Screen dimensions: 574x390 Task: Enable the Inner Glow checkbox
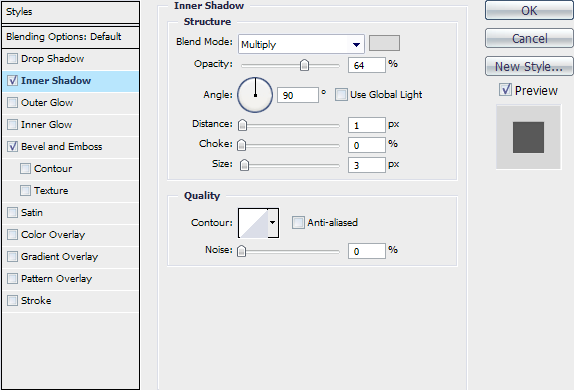(x=12, y=125)
